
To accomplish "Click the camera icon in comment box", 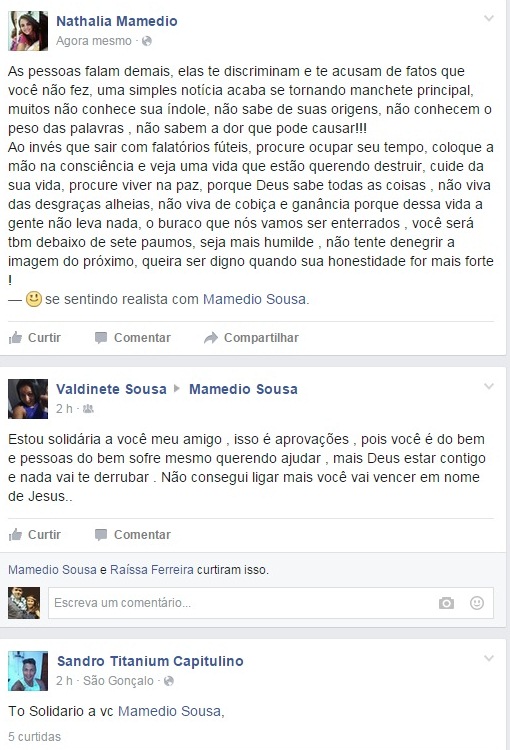I will click(x=446, y=603).
